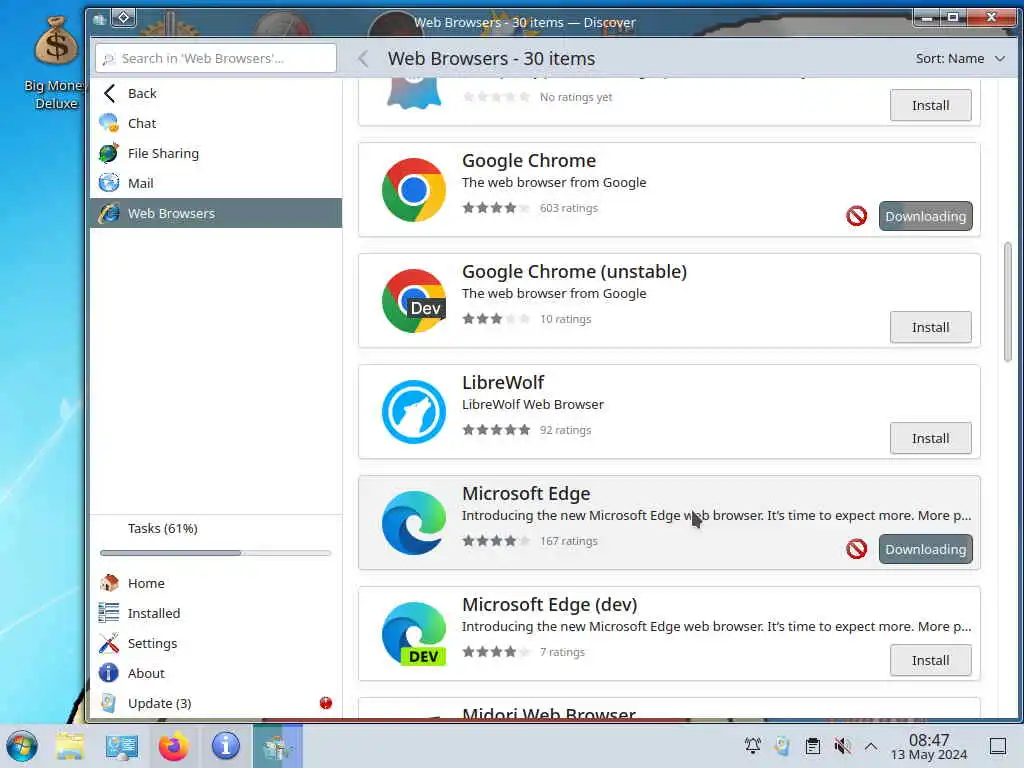Click the ghost browser icon at top
Screen dimensions: 1024x768
[414, 93]
